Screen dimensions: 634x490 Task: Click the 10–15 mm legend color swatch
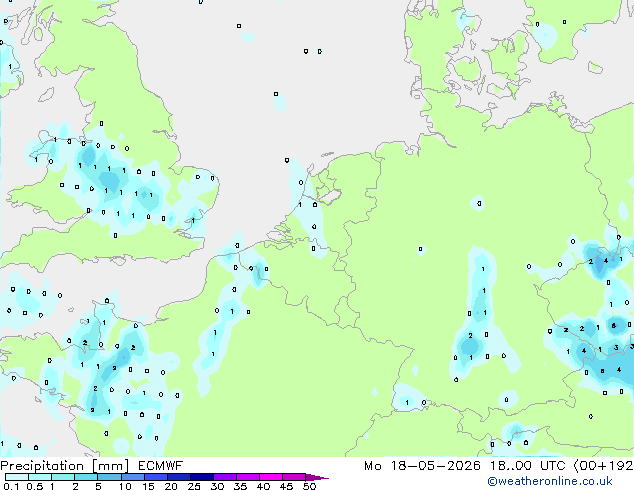click(133, 477)
